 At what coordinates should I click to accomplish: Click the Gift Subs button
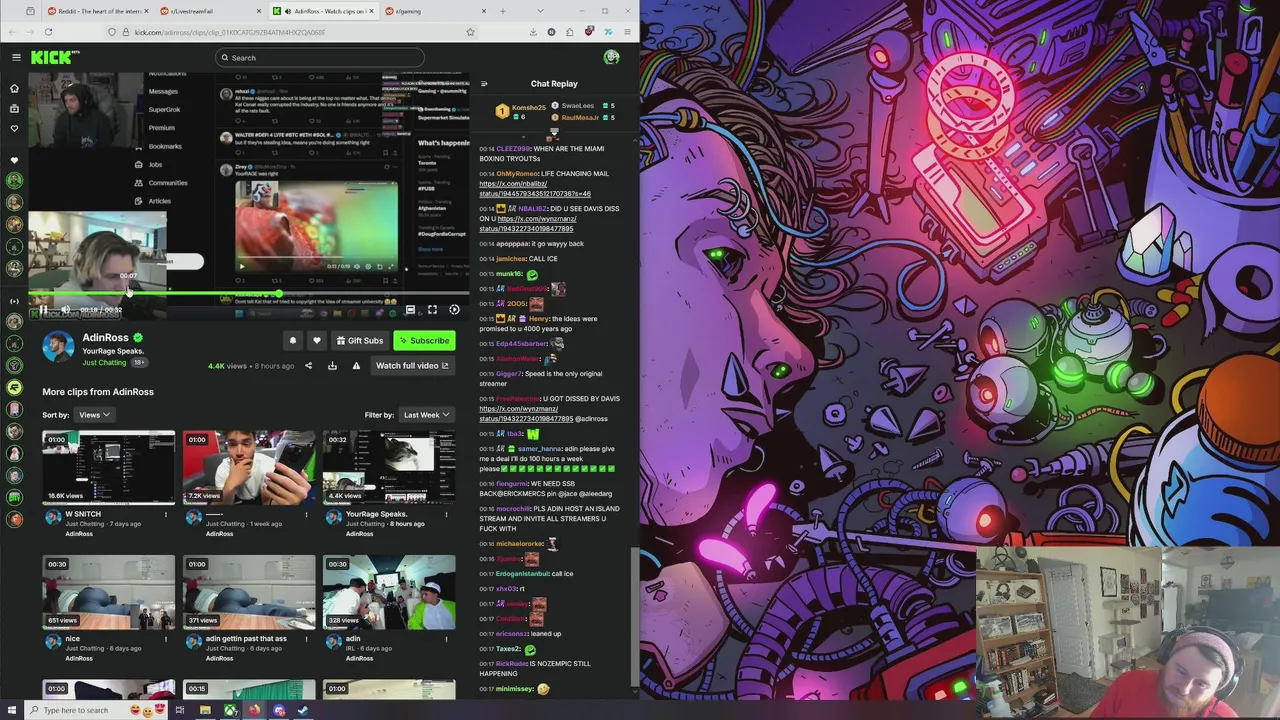coord(359,341)
